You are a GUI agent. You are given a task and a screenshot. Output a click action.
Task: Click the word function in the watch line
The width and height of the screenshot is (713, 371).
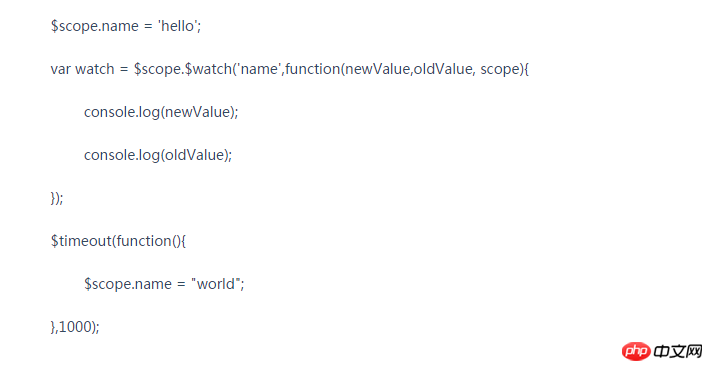pyautogui.click(x=313, y=69)
